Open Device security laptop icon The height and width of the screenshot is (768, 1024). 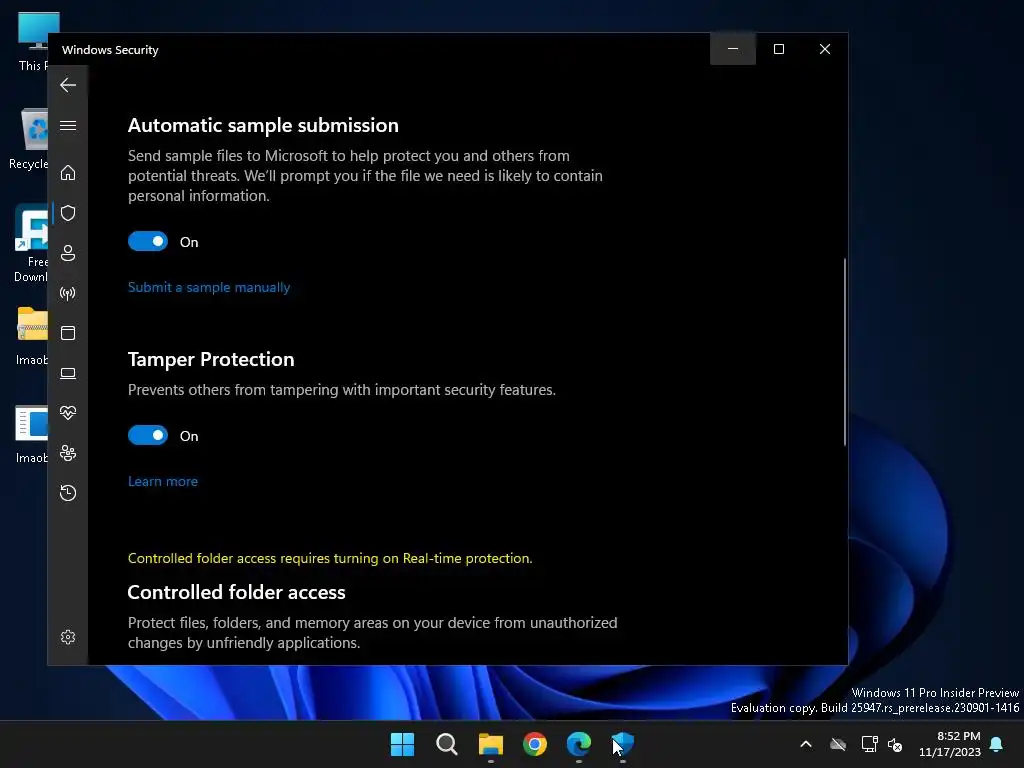68,374
